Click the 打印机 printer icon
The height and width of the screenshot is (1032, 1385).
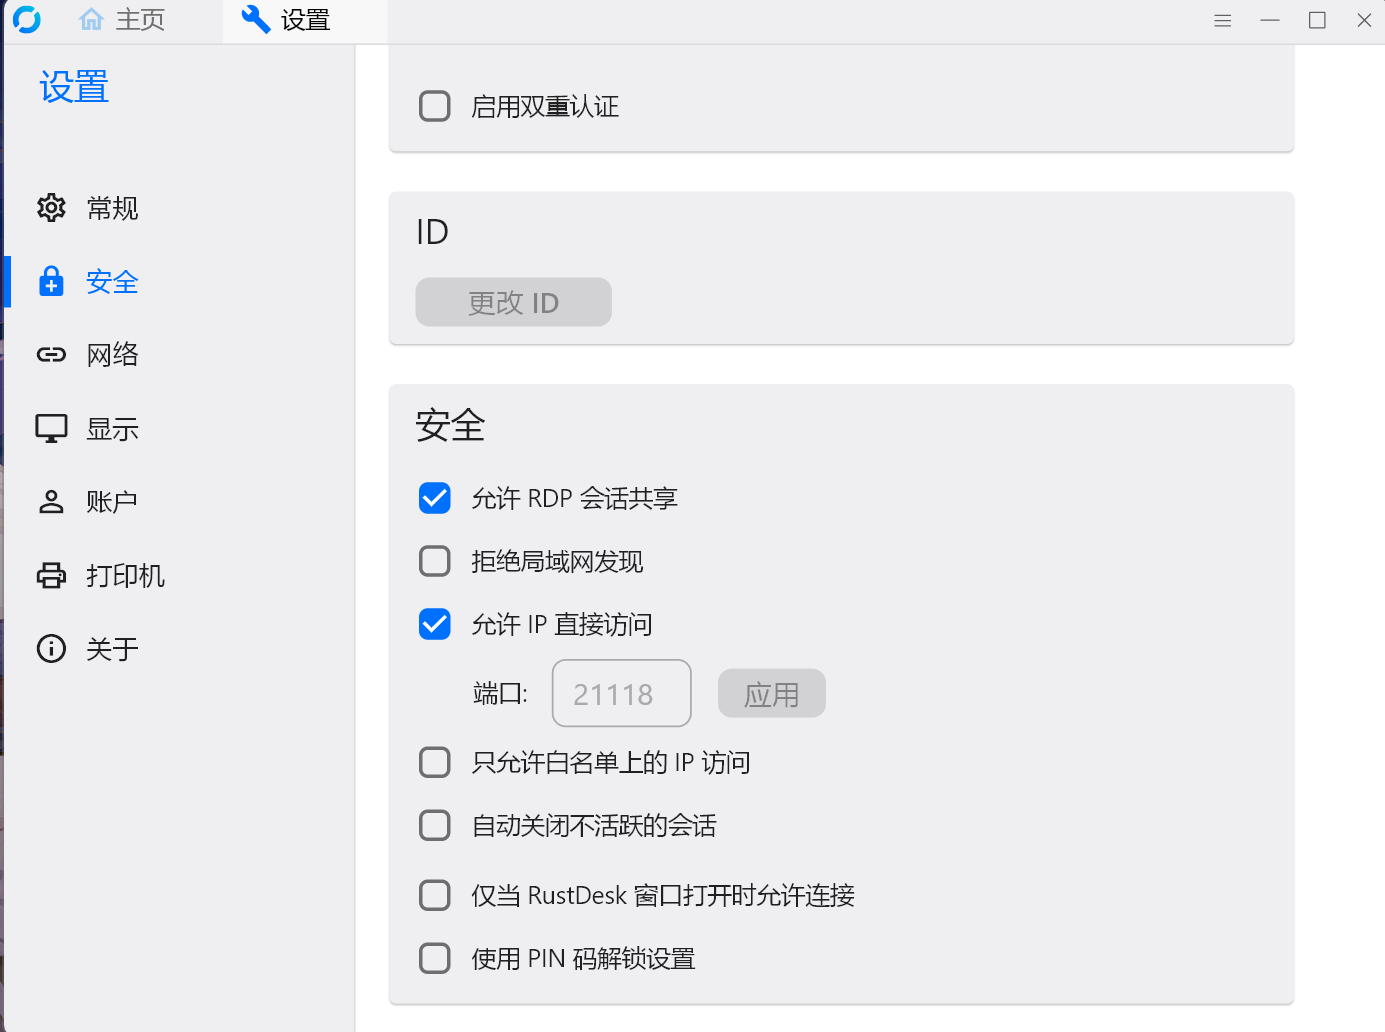point(51,575)
